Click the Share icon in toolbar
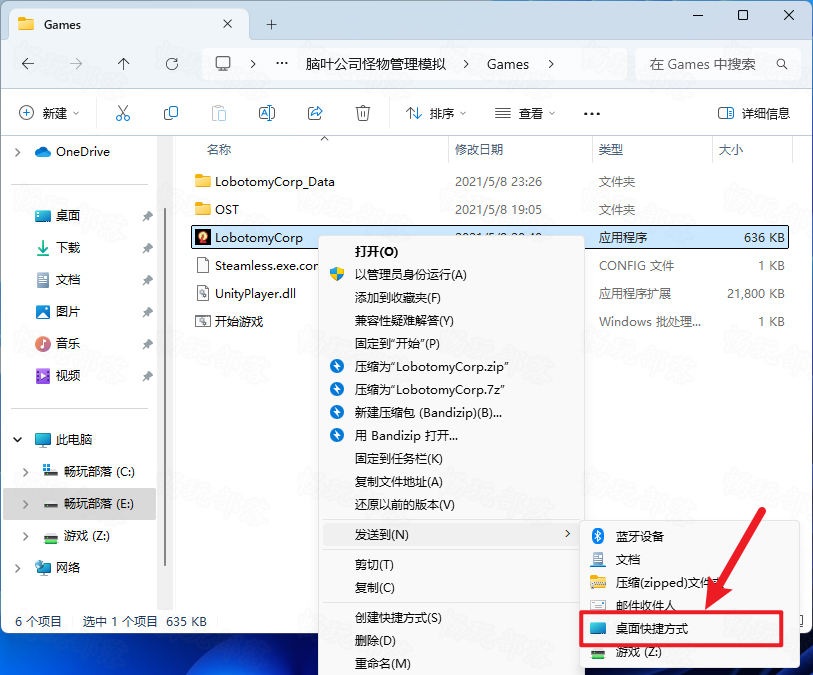Screen dimensions: 813x675 (315, 113)
